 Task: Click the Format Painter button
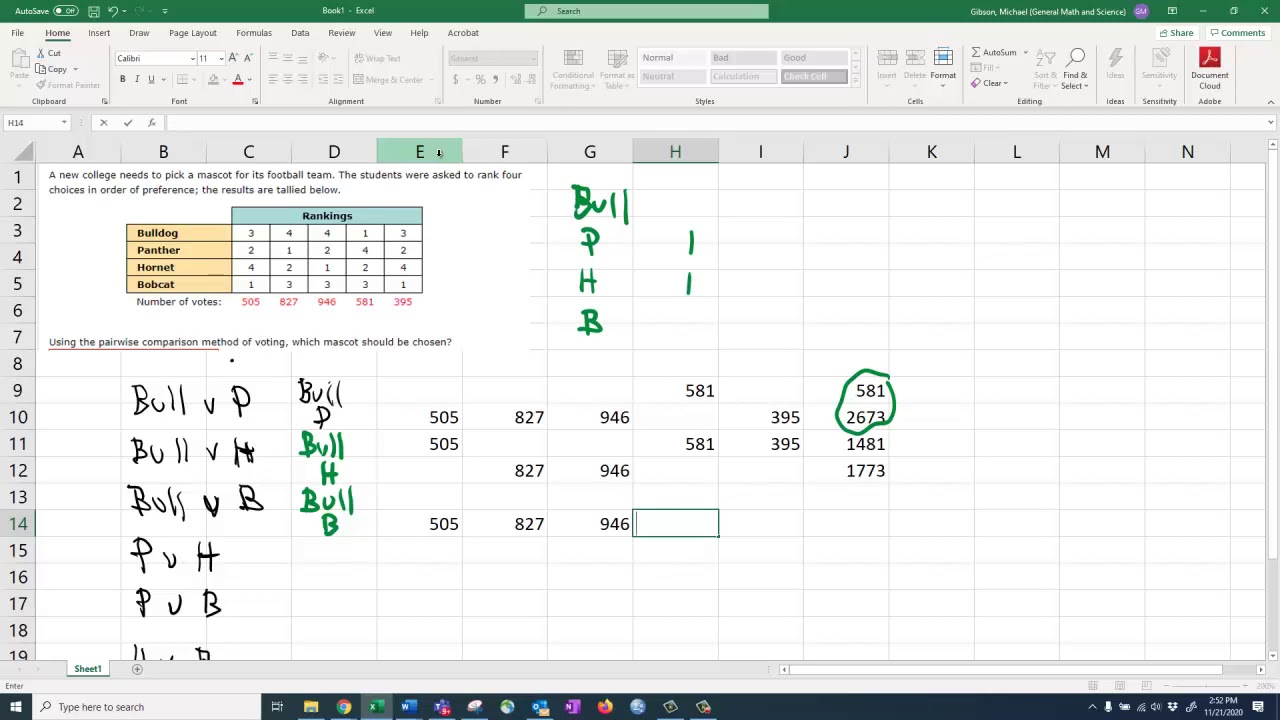[68, 85]
